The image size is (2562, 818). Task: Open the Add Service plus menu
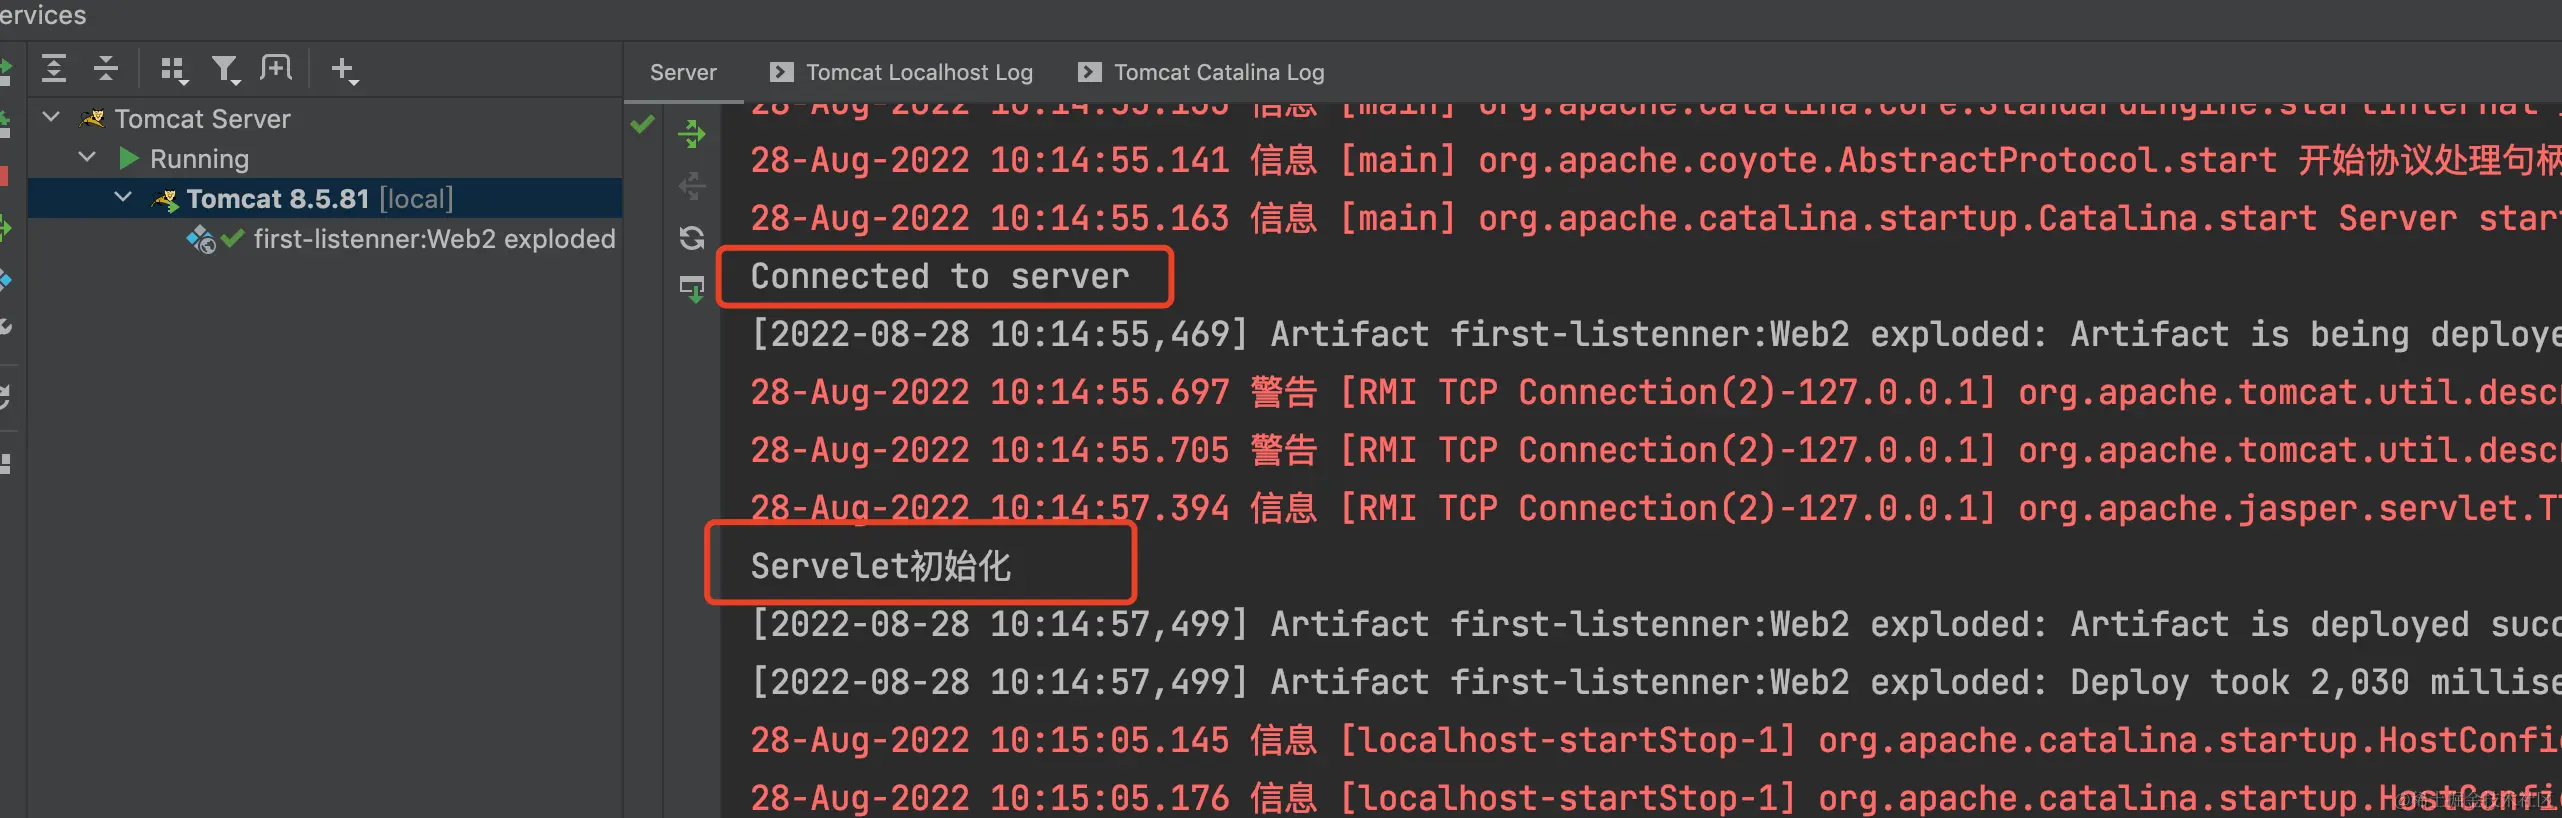(344, 70)
